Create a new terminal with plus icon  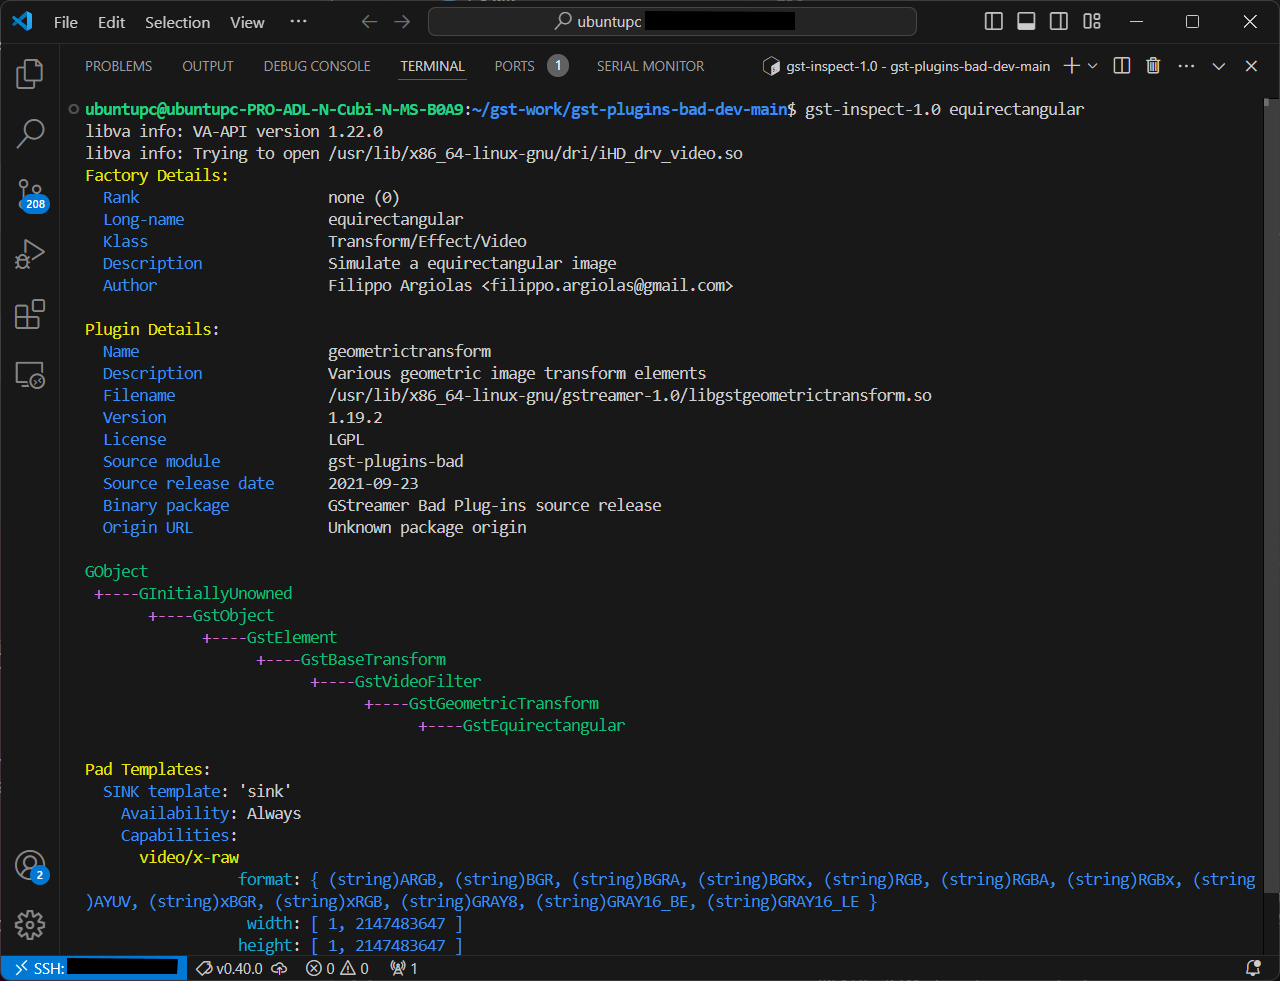[1071, 65]
